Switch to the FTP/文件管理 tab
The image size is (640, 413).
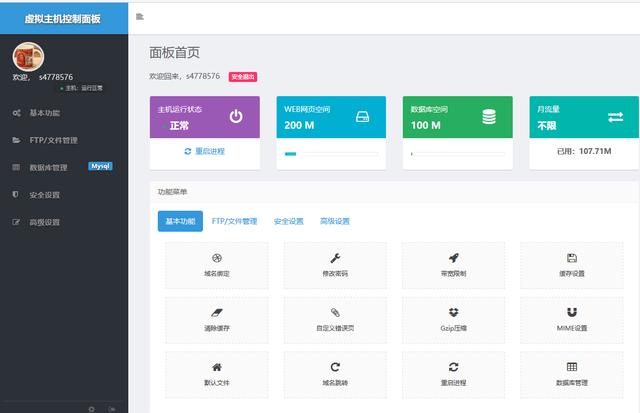[x=234, y=221]
